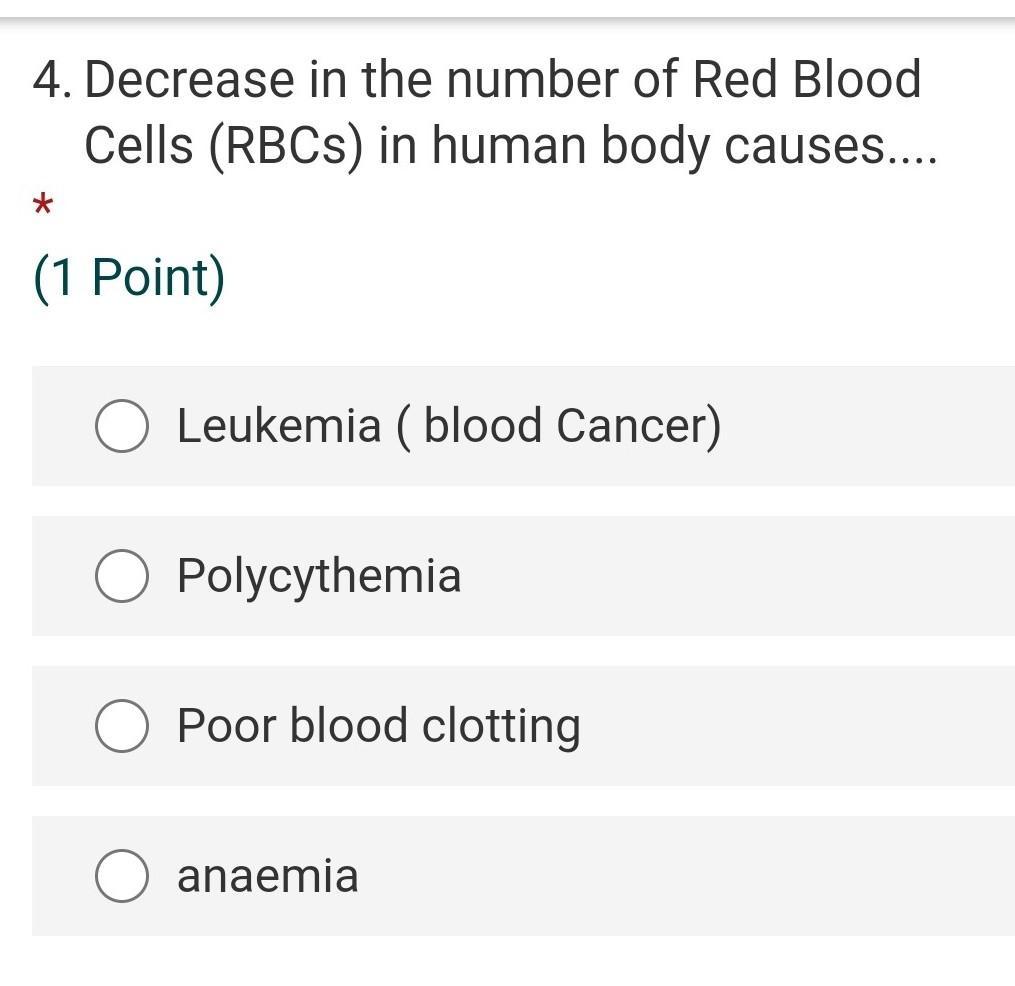This screenshot has width=1015, height=986.
Task: Click empty gray area of Poor blood clotting row
Action: point(800,726)
